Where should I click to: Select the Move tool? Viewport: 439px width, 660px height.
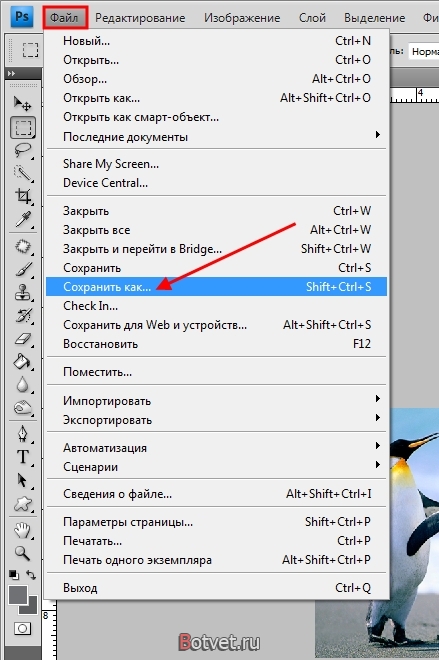click(22, 104)
